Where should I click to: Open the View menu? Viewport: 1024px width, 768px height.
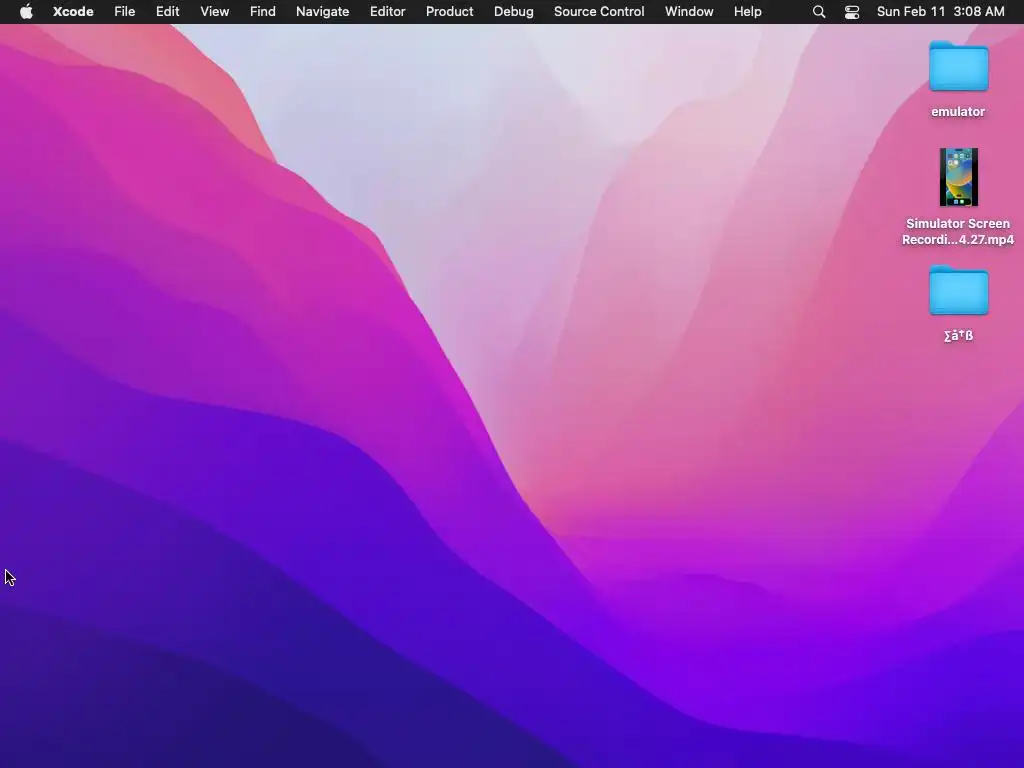(x=214, y=12)
